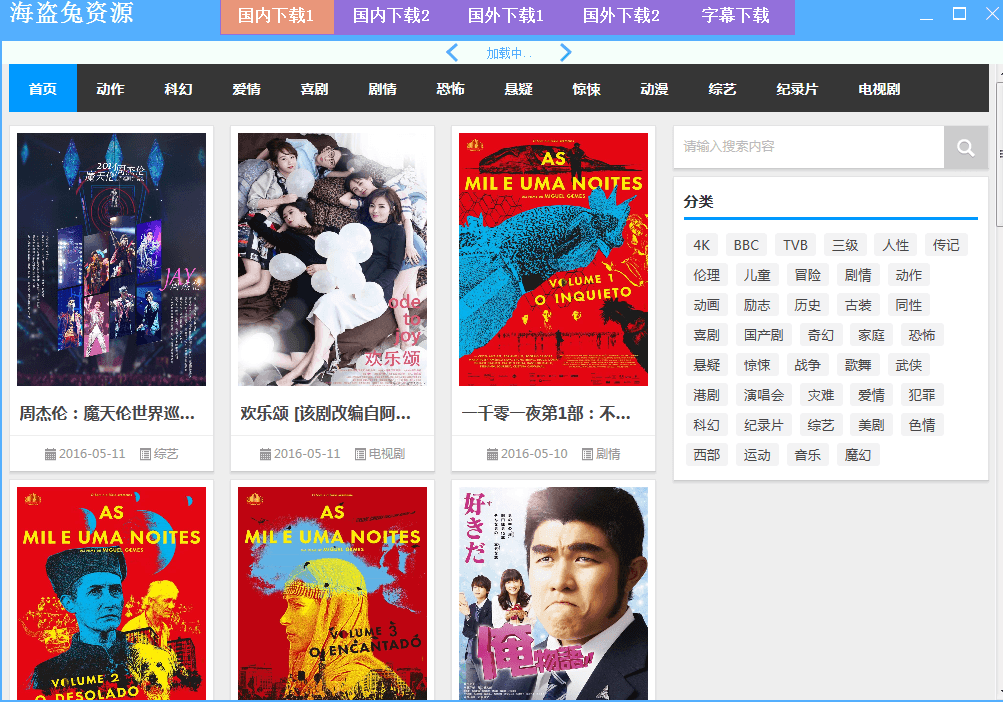Click category icon beside 电视剧 under 欢乐颂 card

click(x=360, y=454)
